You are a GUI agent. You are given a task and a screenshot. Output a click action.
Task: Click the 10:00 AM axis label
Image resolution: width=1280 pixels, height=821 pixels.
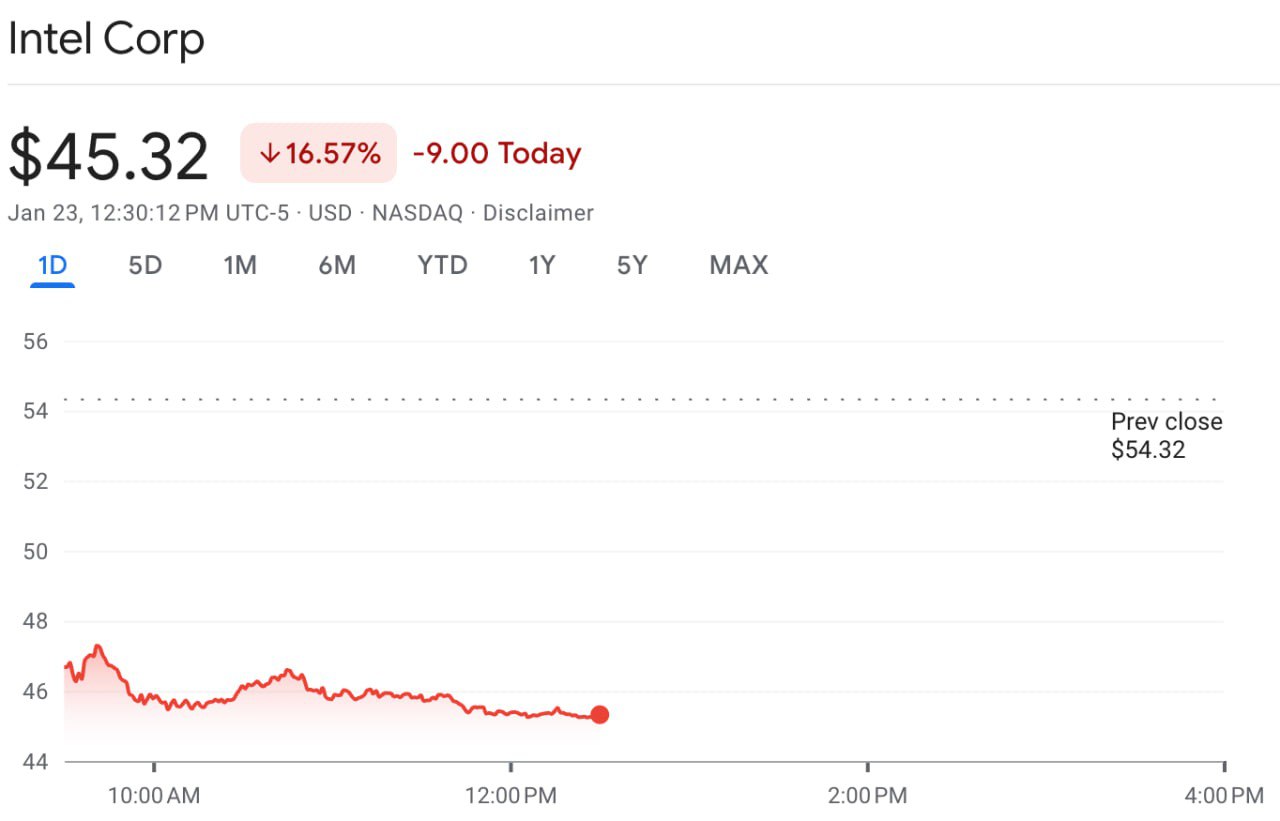click(154, 796)
